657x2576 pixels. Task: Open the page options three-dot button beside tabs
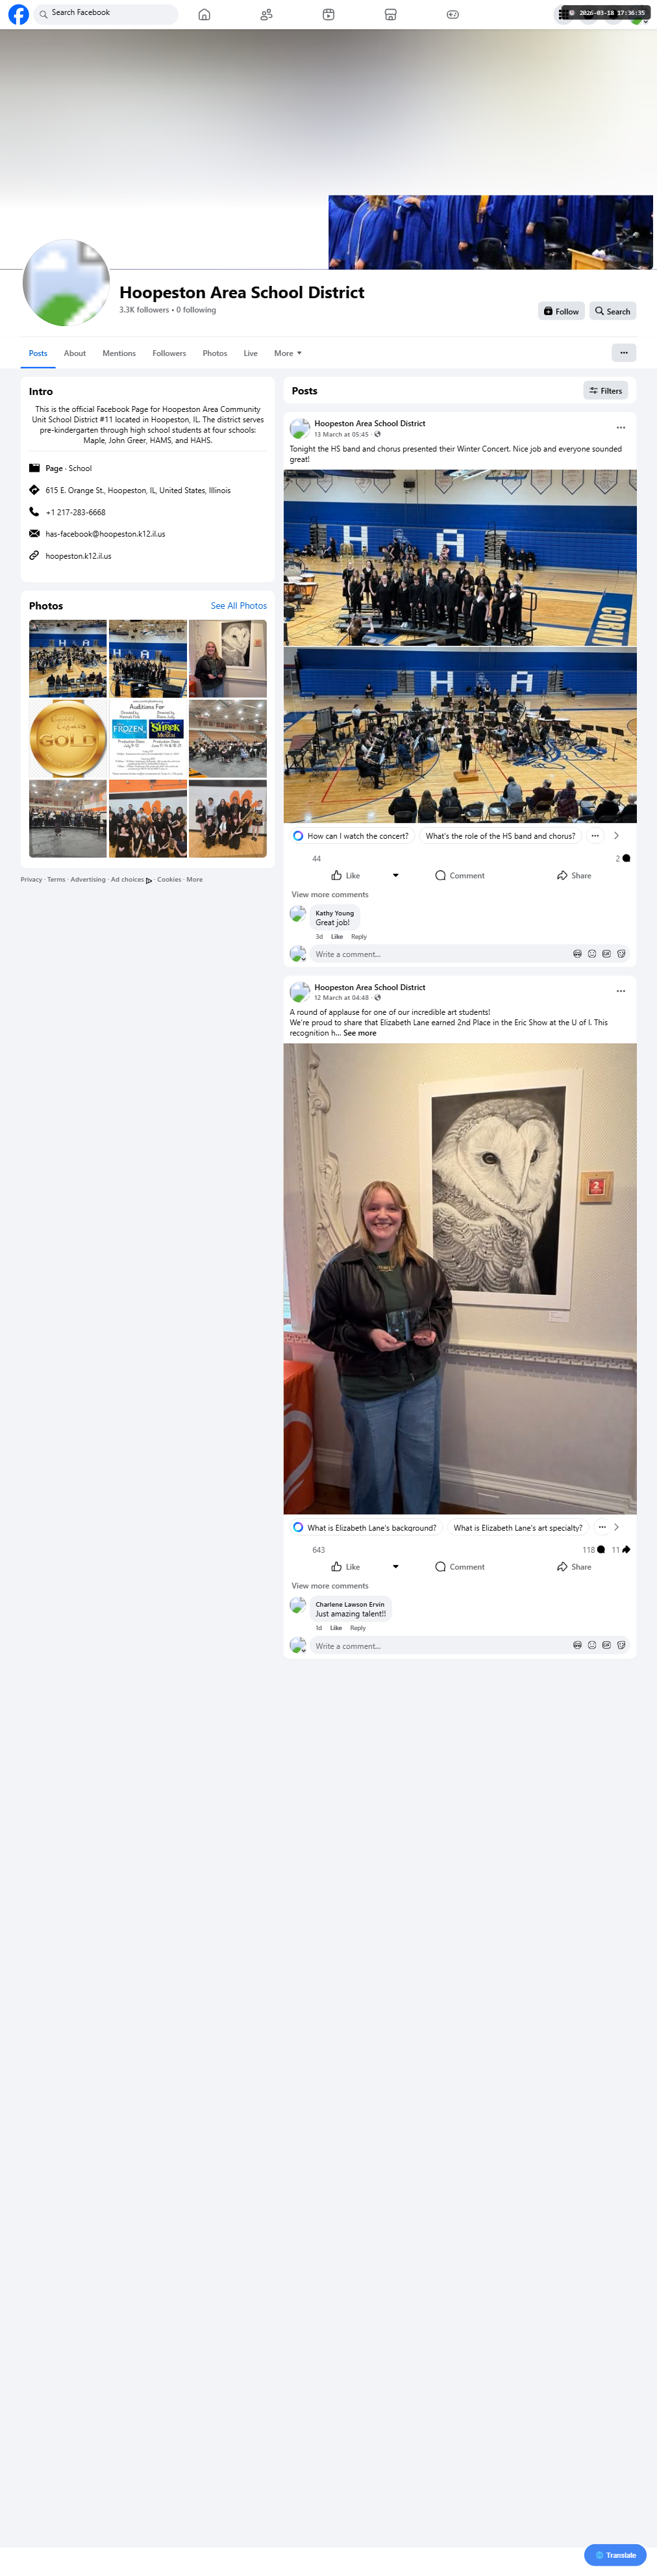coord(623,353)
